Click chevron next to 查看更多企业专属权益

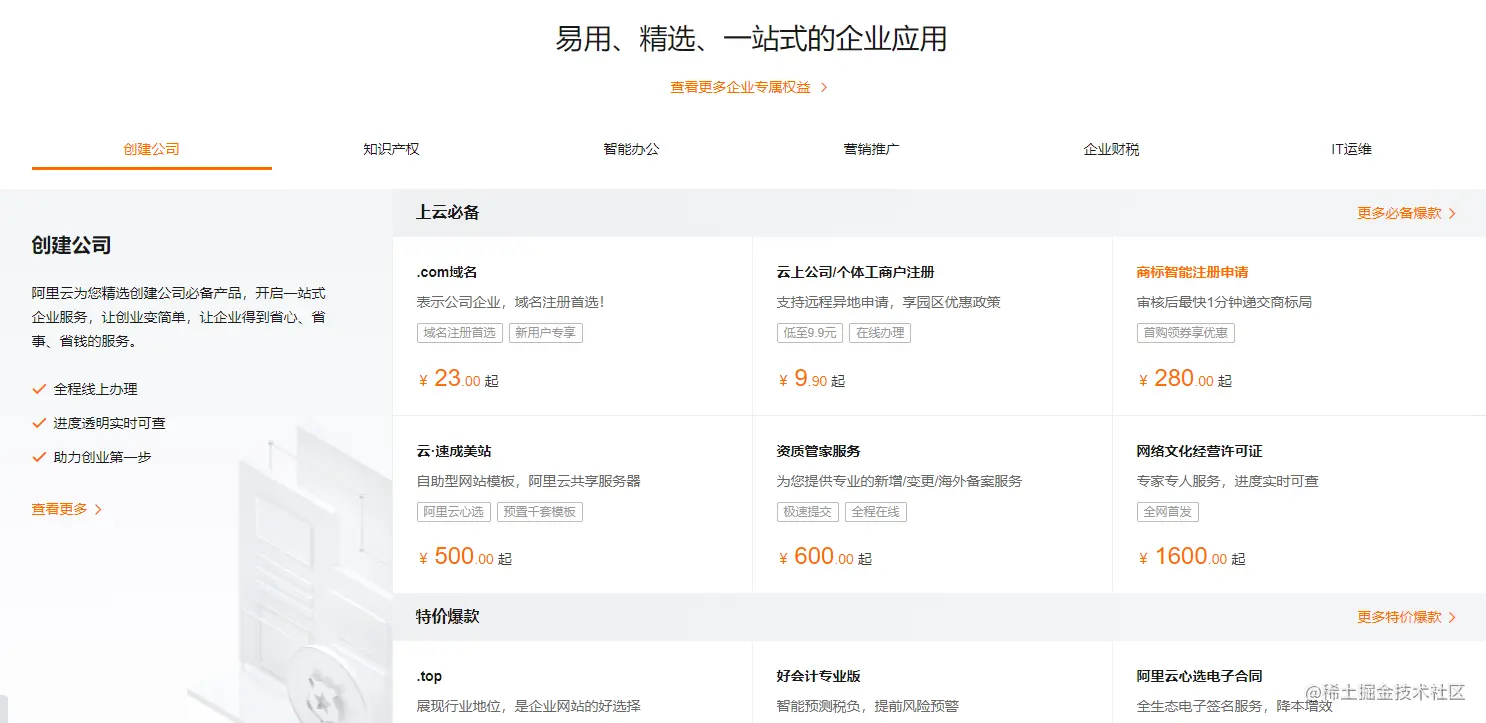click(x=824, y=87)
